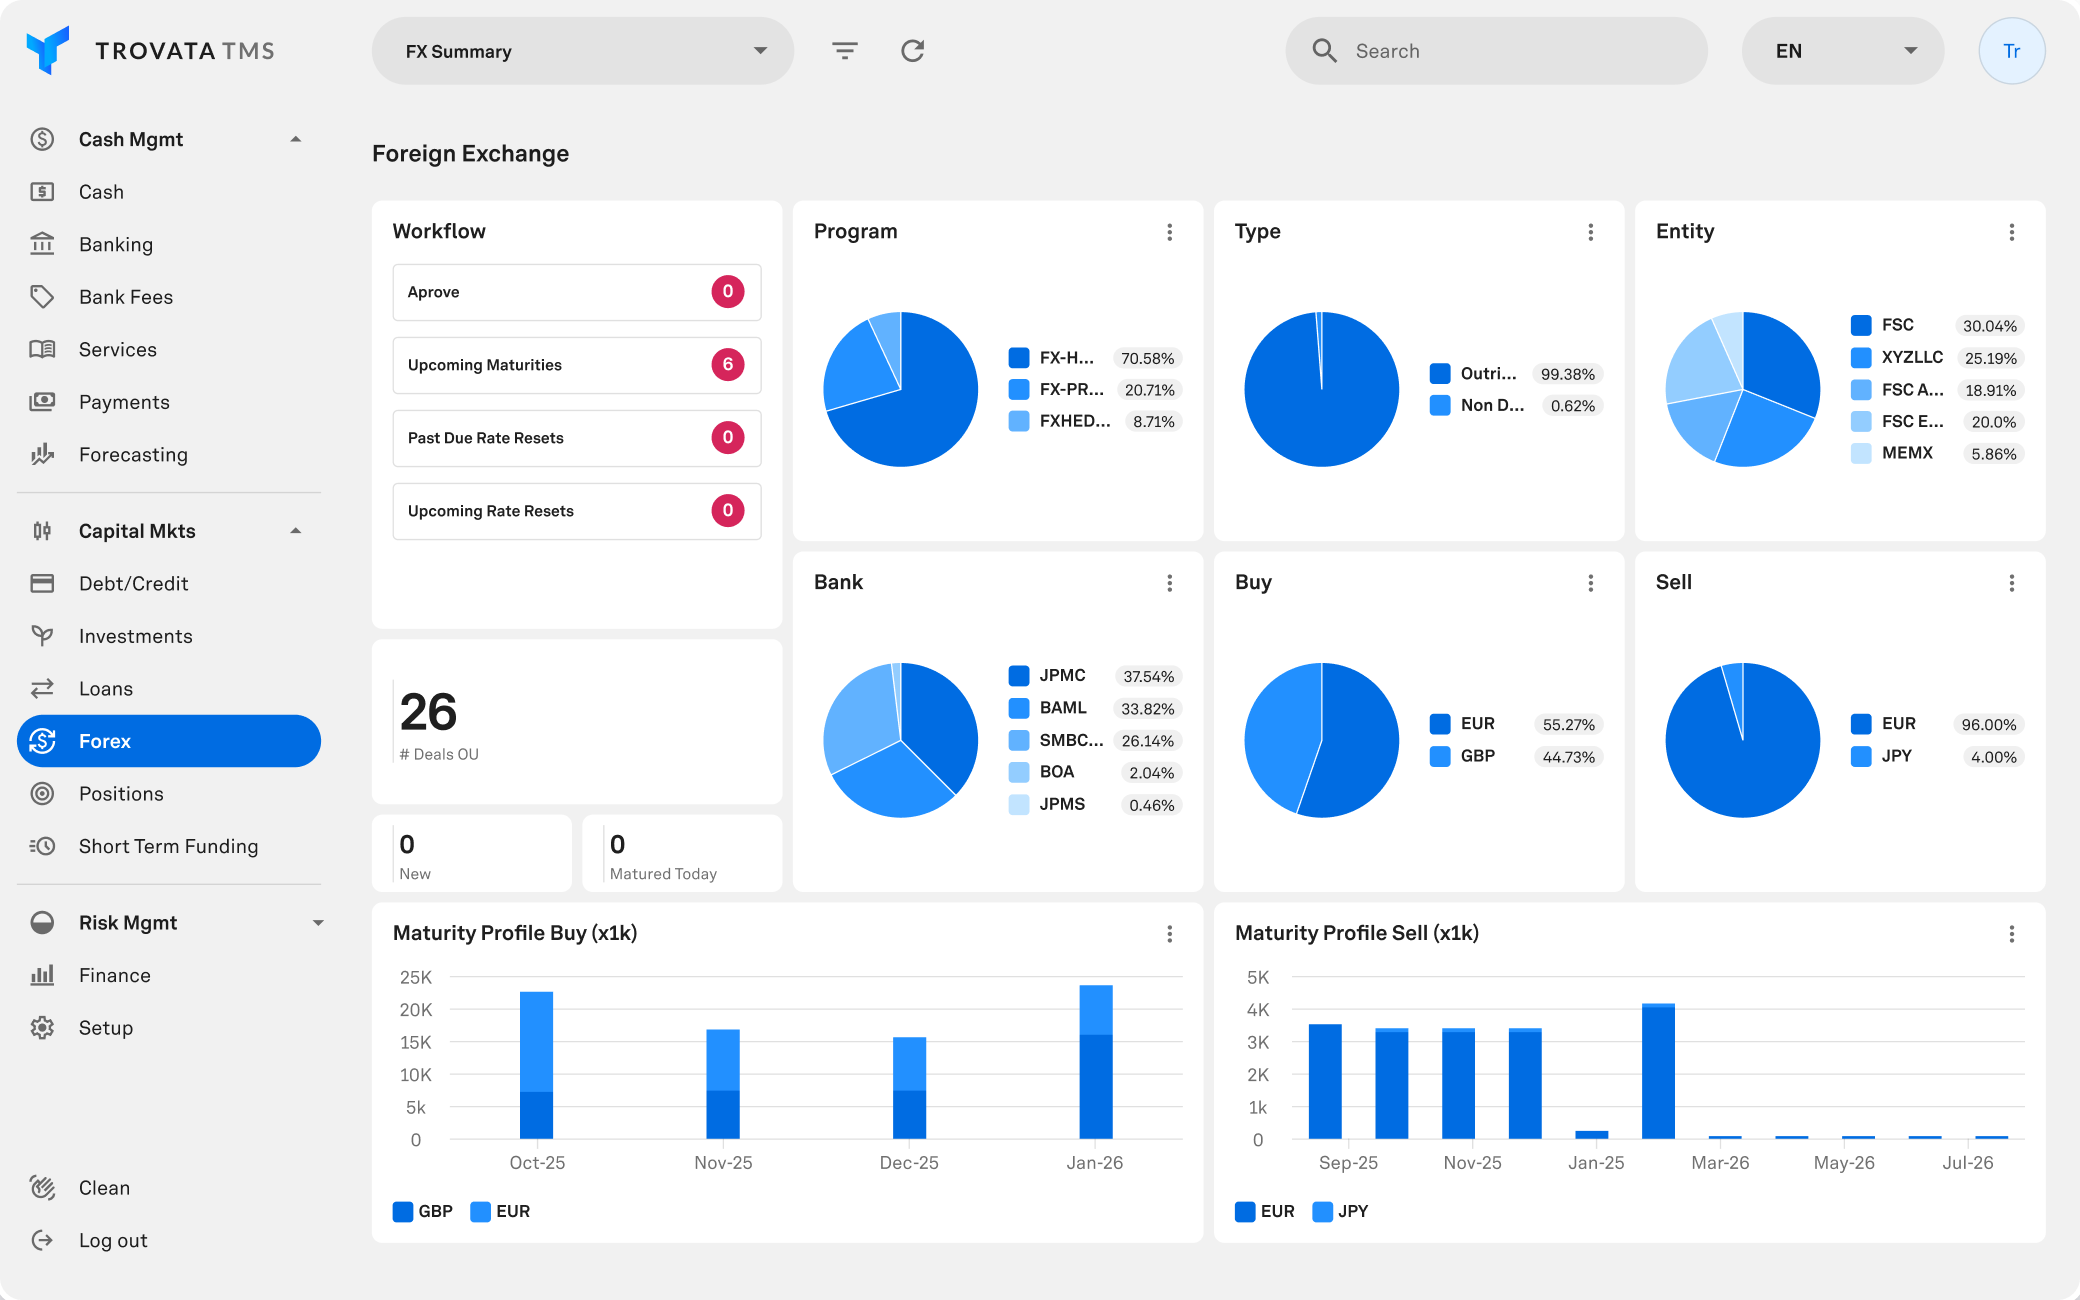Open Bank chart three-dot menu
The width and height of the screenshot is (2080, 1300).
pyautogui.click(x=1169, y=583)
